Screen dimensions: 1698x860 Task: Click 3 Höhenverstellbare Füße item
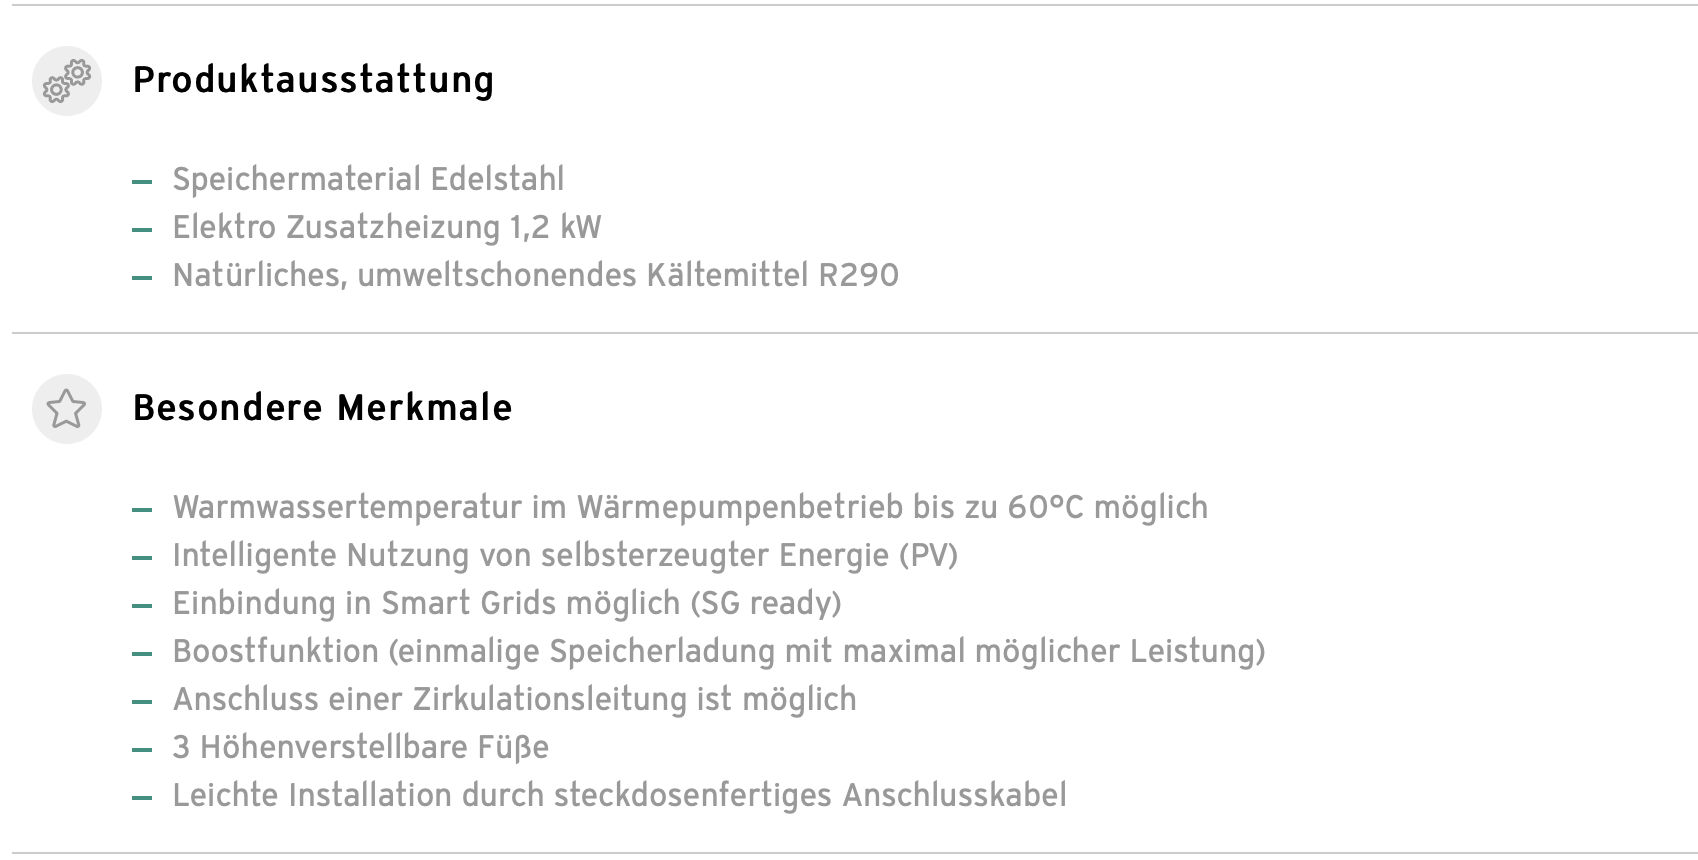coord(361,747)
